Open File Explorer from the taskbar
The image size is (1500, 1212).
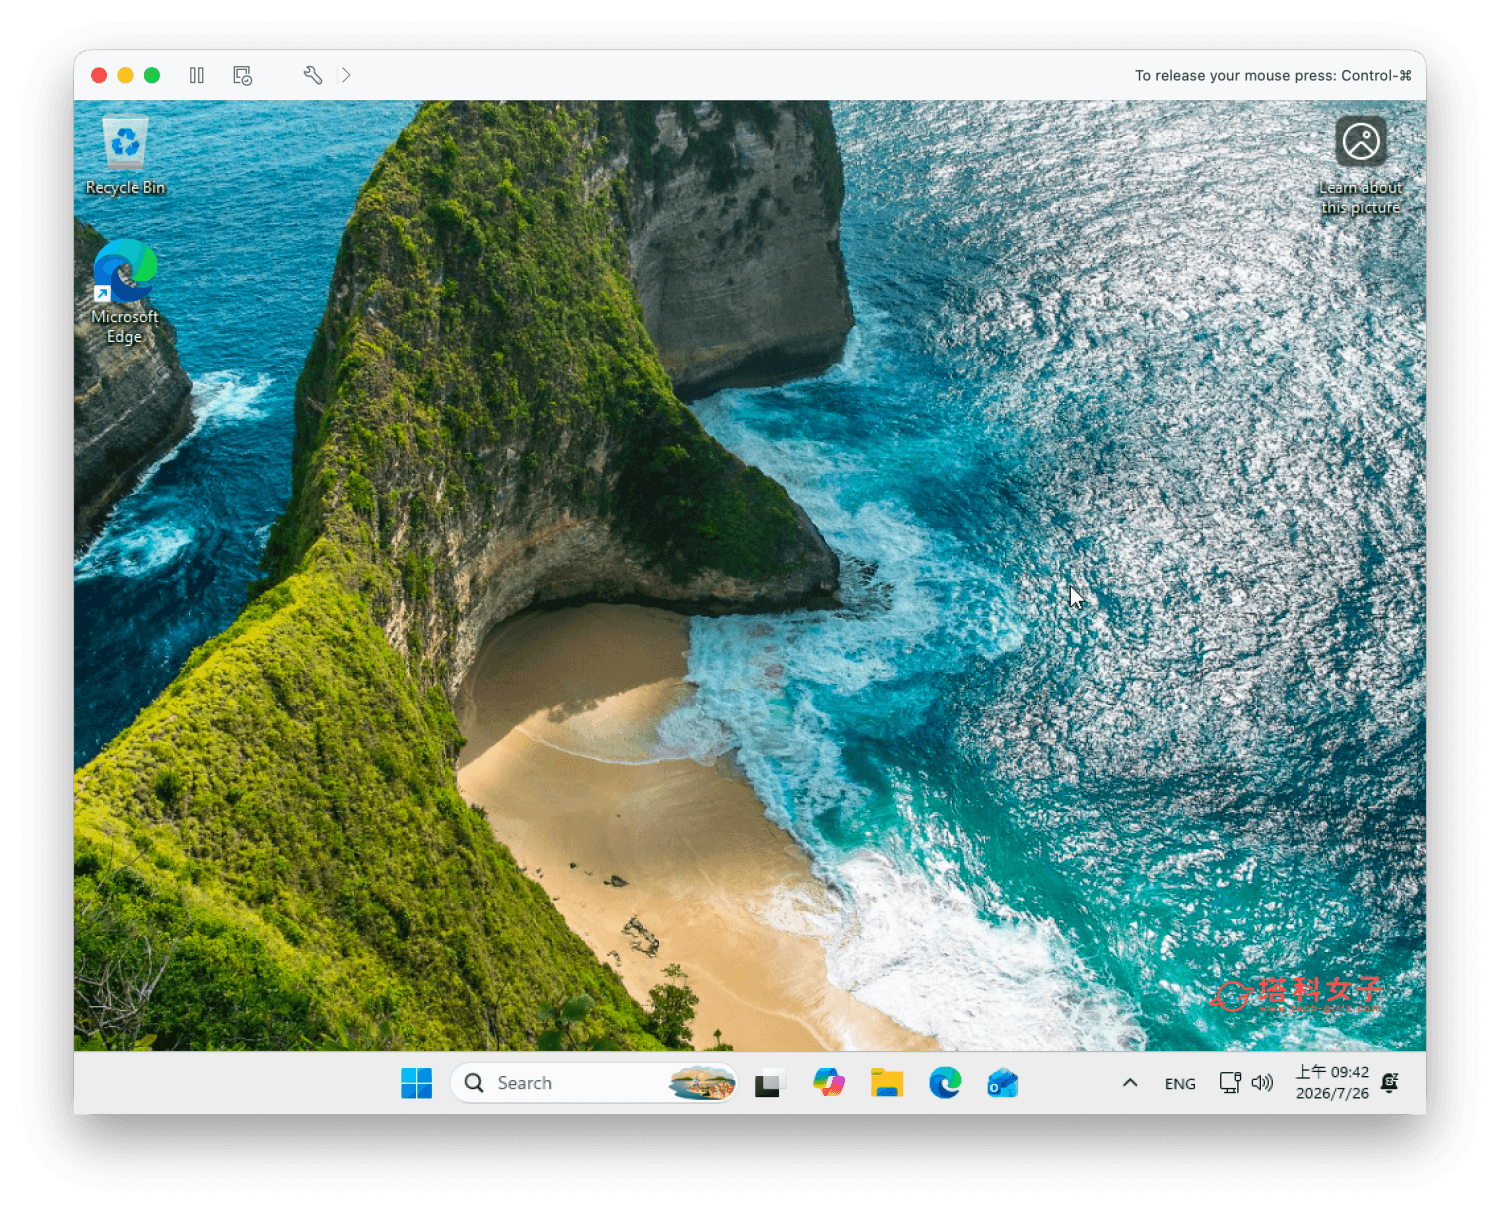click(x=887, y=1083)
